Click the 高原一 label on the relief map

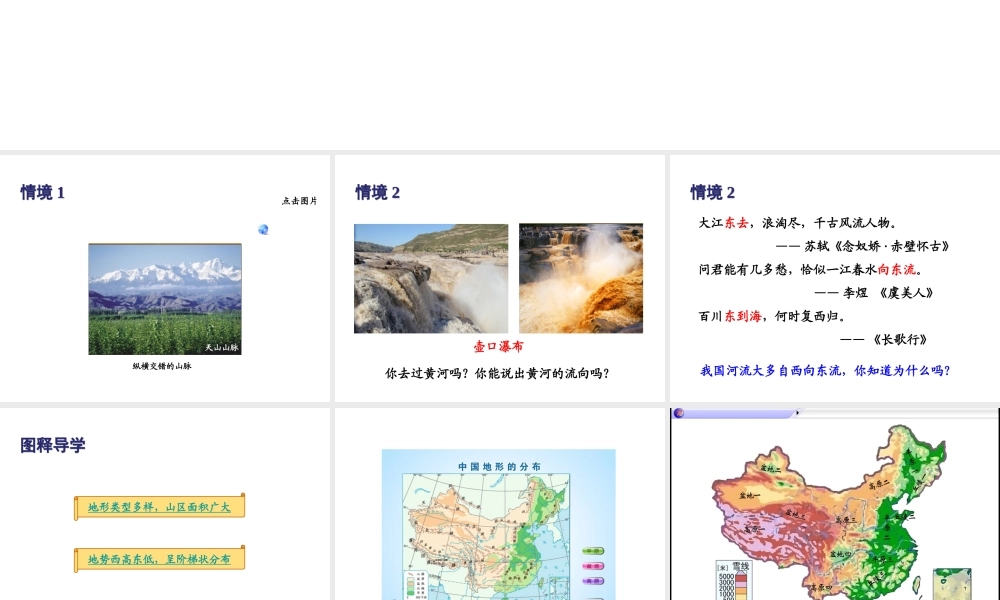(x=755, y=529)
